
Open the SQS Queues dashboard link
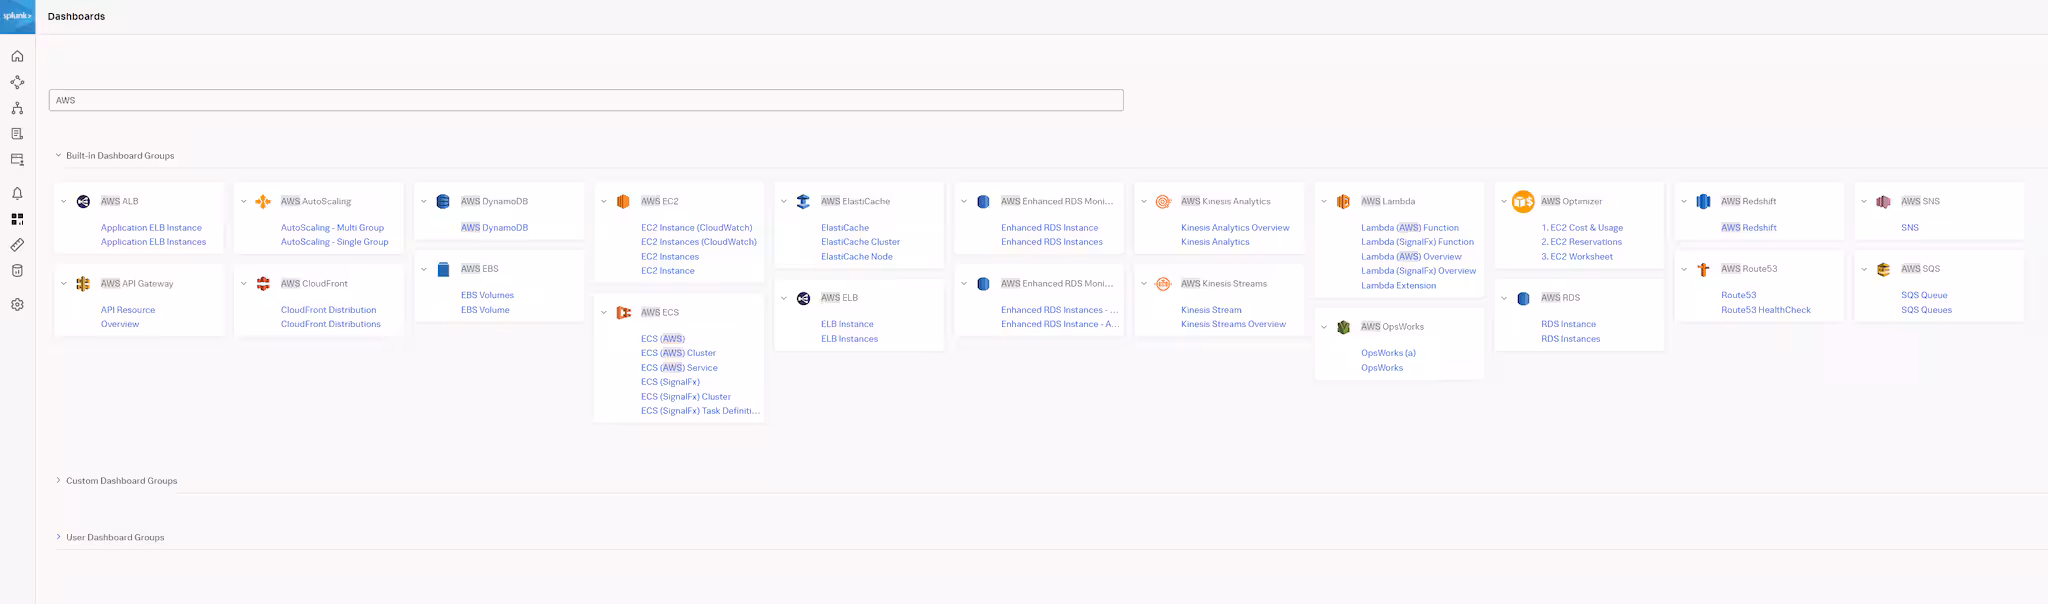[1926, 310]
